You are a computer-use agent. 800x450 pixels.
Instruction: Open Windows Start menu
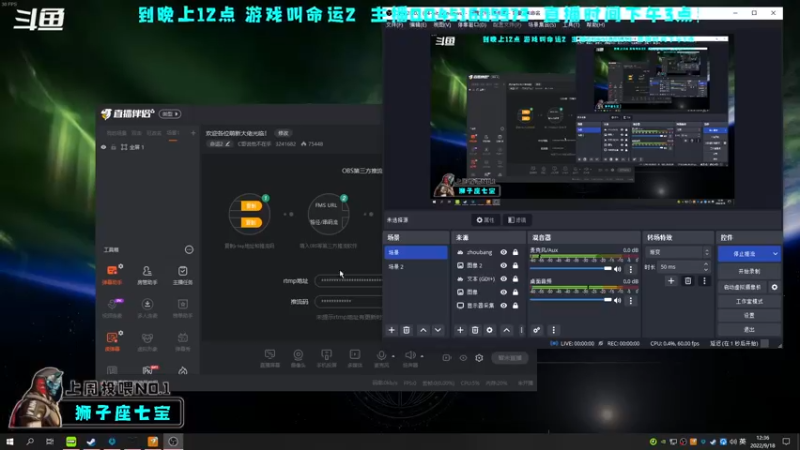tap(10, 441)
